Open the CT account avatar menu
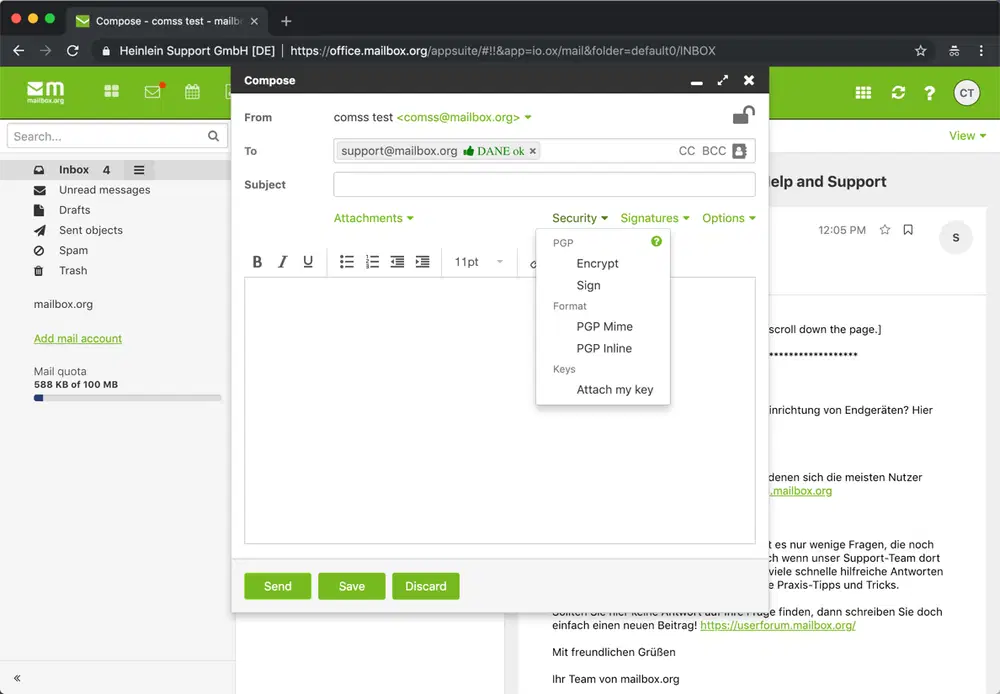The image size is (1000, 694). coord(966,93)
